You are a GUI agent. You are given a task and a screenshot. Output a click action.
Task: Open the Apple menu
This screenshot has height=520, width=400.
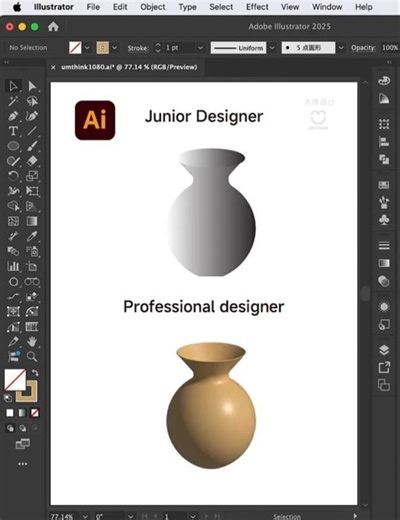click(17, 7)
